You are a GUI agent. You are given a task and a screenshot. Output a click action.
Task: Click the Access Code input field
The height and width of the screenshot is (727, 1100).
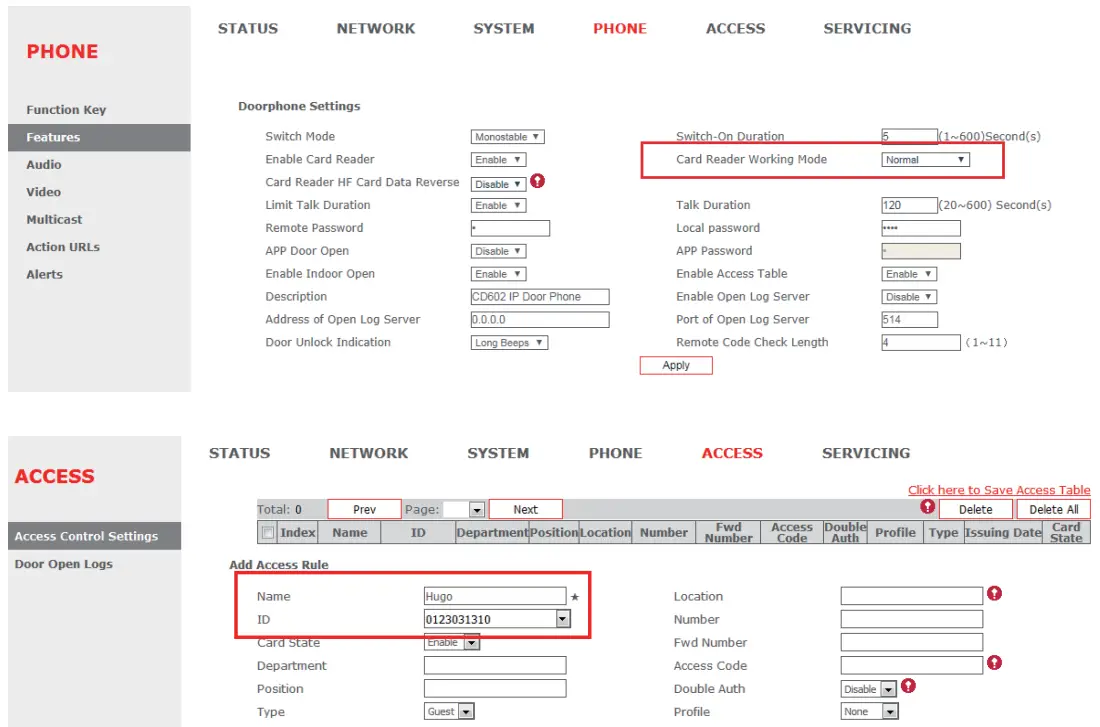[x=912, y=665]
